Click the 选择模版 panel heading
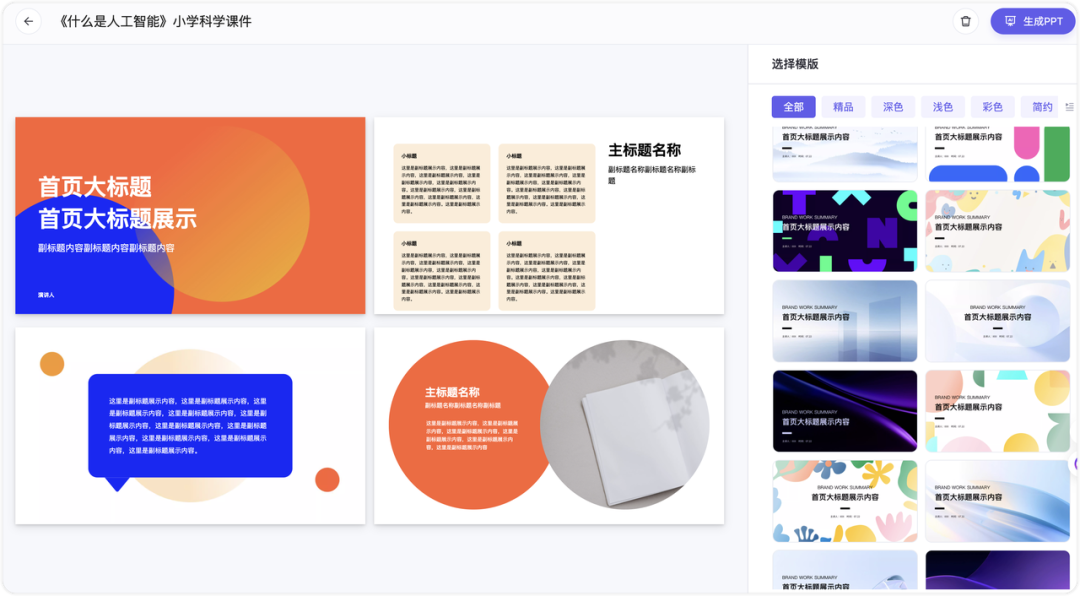 795,64
